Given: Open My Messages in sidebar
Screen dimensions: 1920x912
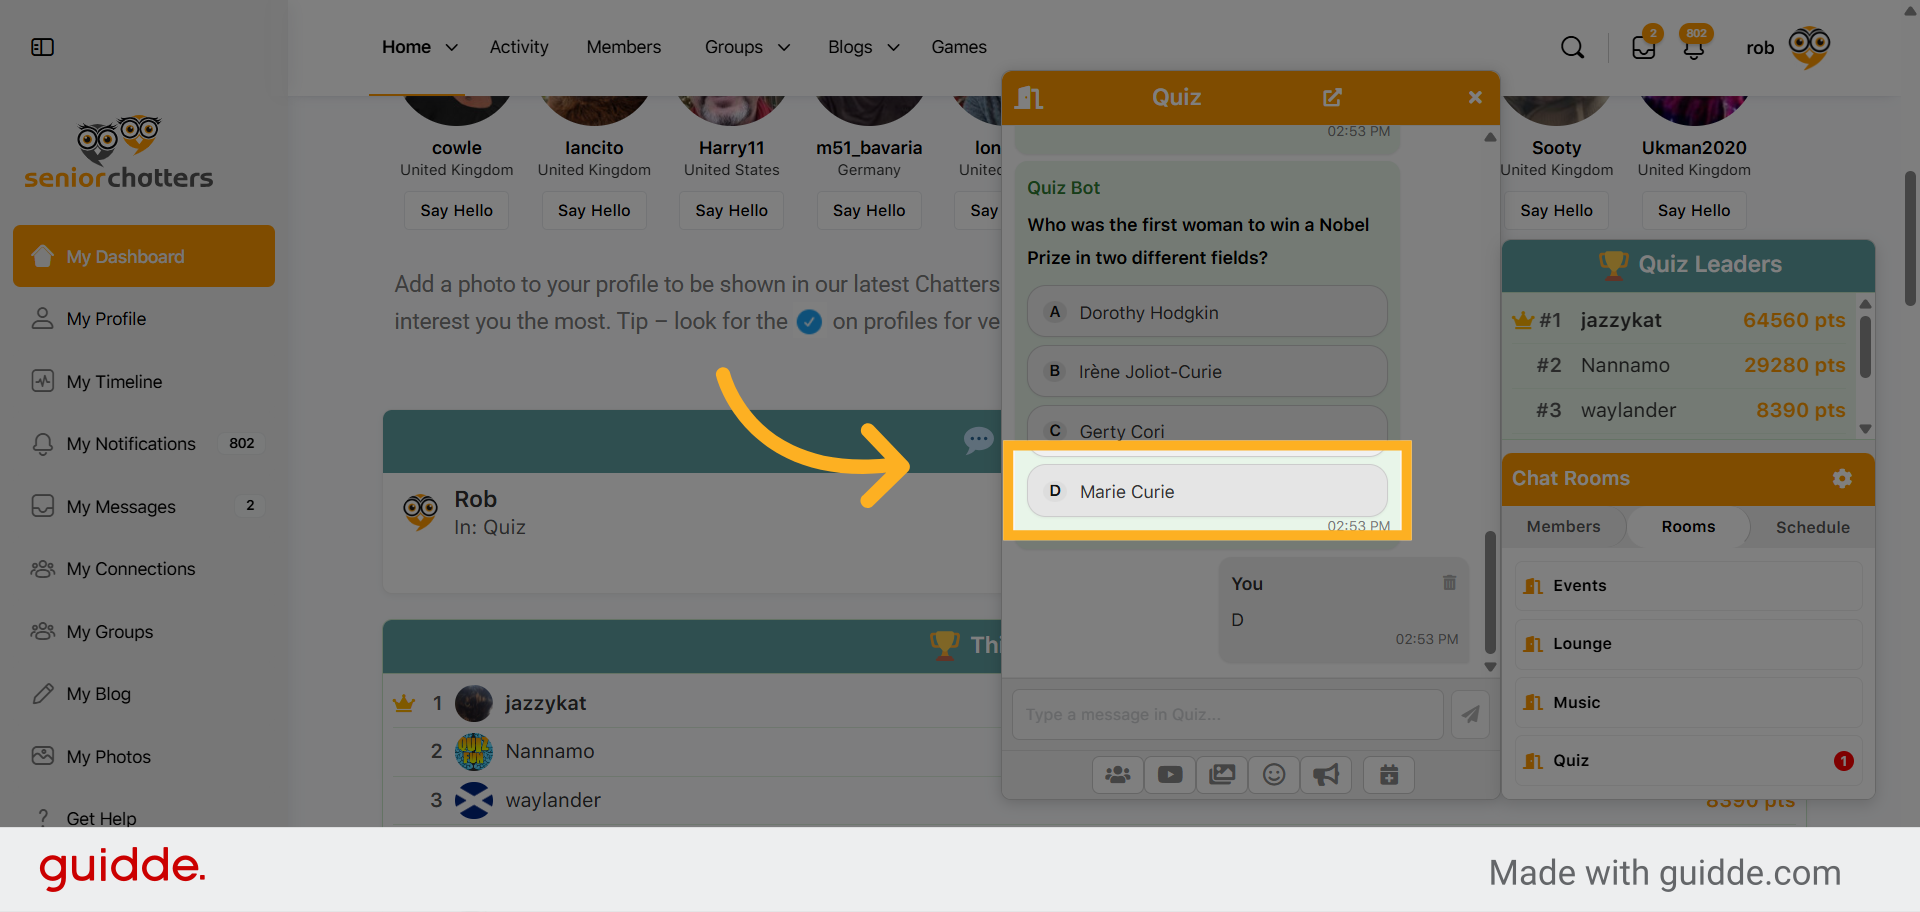Looking at the screenshot, I should (145, 506).
